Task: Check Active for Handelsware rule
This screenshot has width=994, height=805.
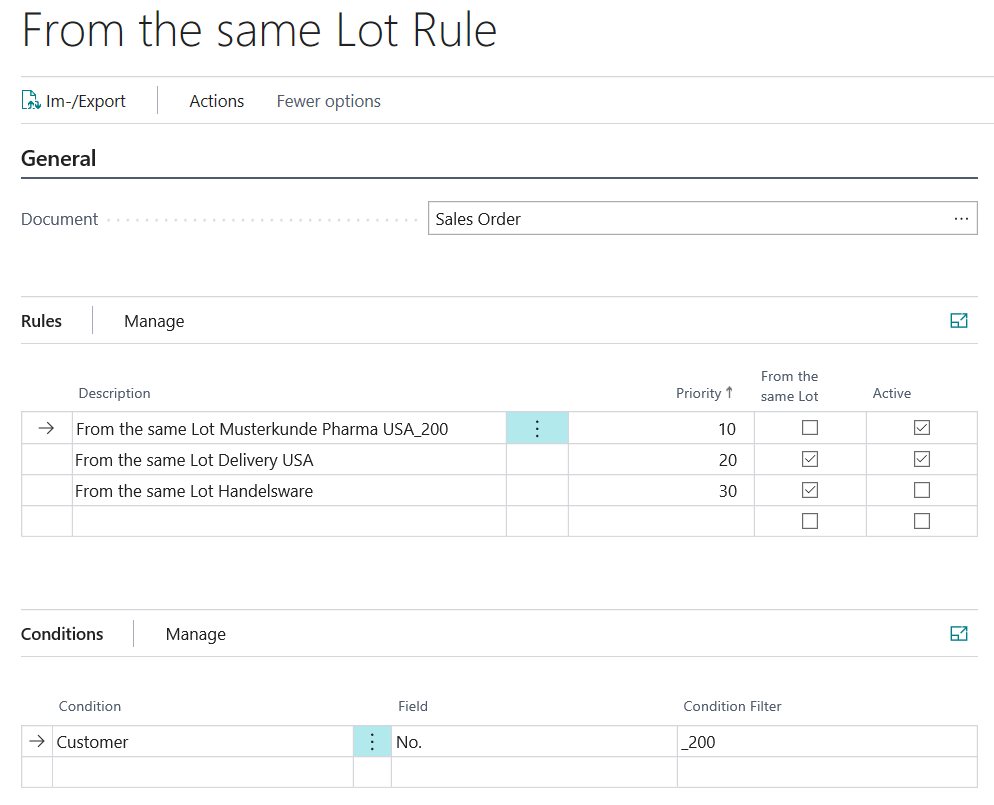Action: [922, 490]
